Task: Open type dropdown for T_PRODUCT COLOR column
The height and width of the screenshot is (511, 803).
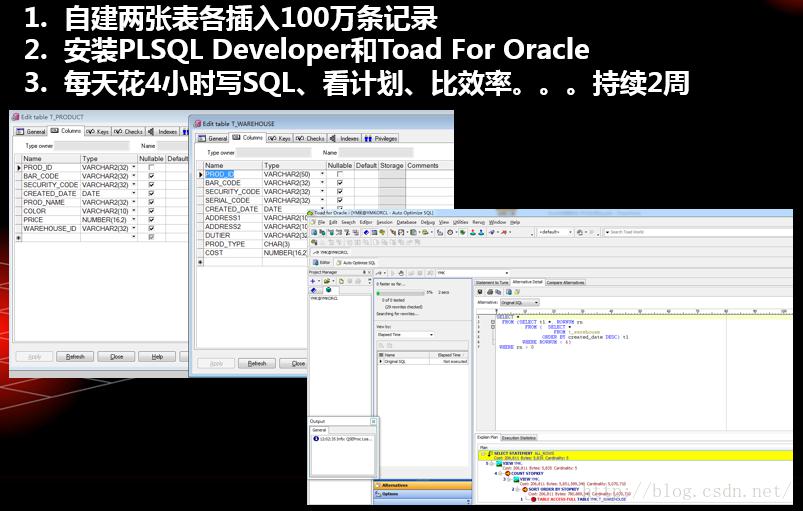Action: pos(134,211)
